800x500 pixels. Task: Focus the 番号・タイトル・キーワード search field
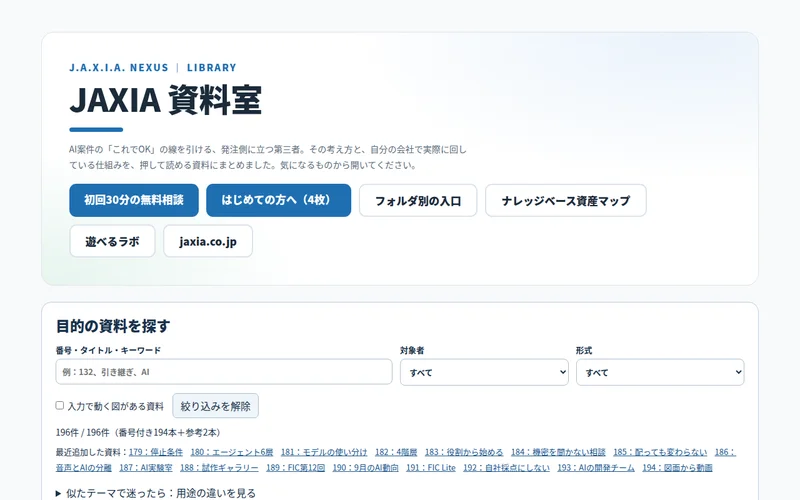(223, 372)
